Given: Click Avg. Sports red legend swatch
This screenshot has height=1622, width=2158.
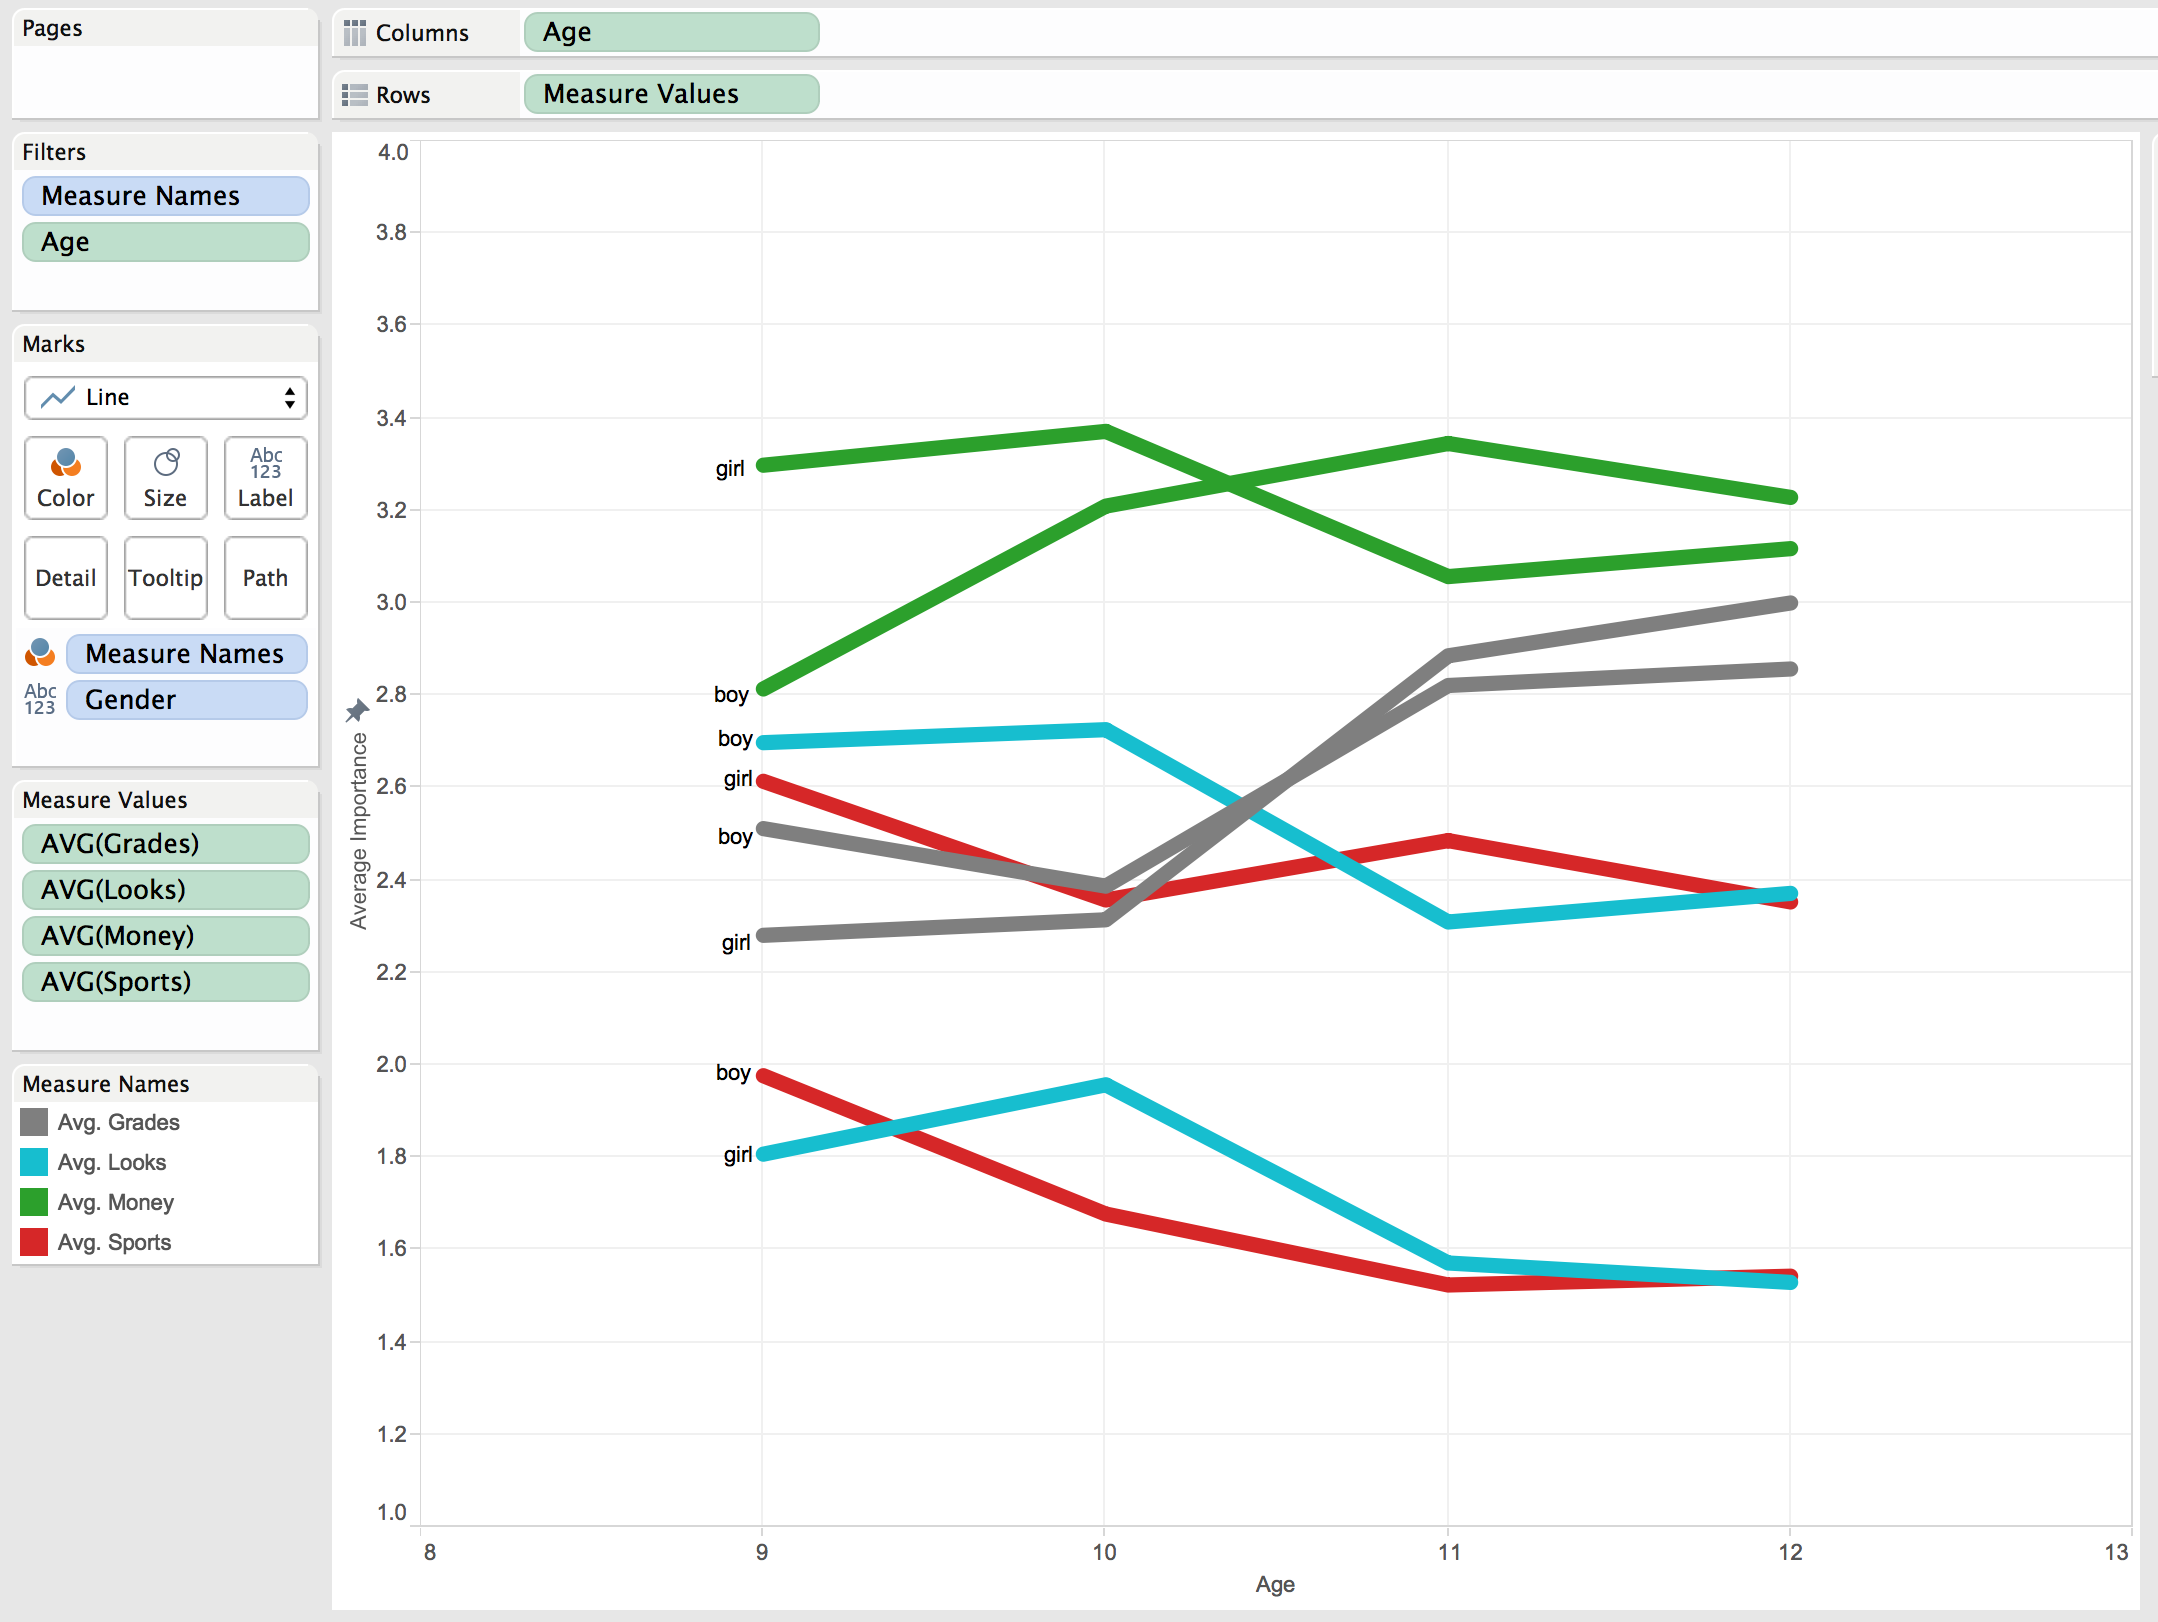Looking at the screenshot, I should coord(34,1242).
